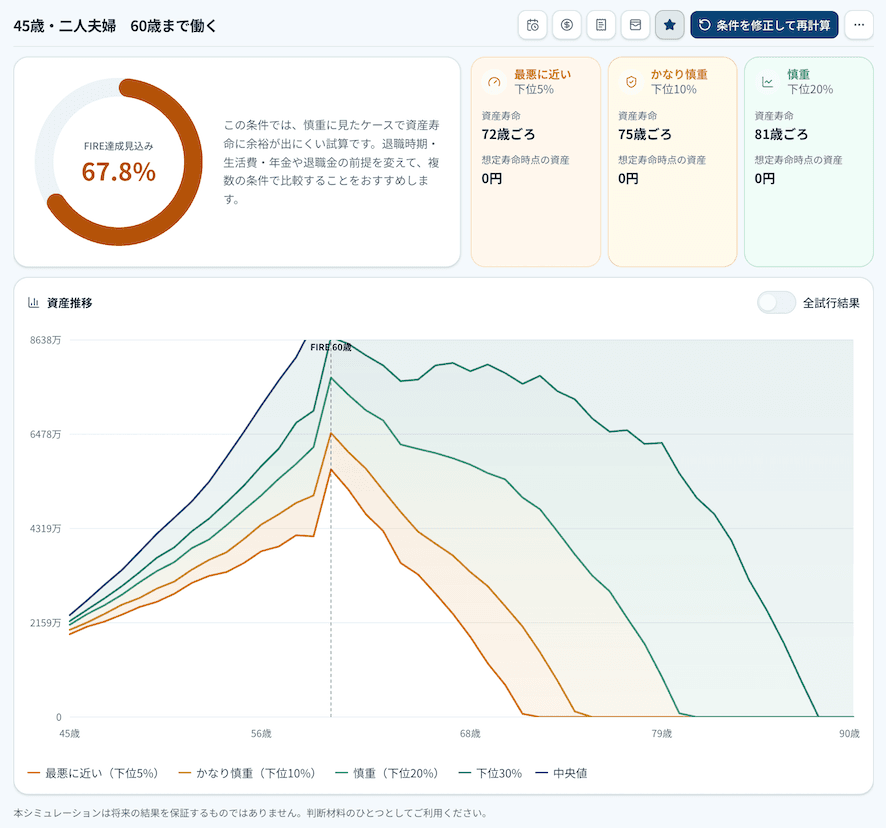Viewport: 886px width, 828px height.
Task: Click the wallet card icon button
Action: pos(635,25)
